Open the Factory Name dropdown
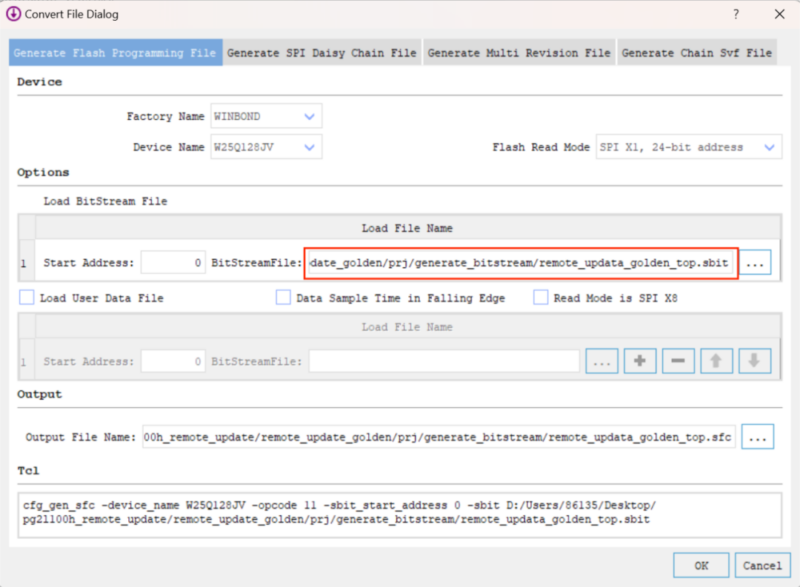The image size is (800, 587). click(265, 117)
